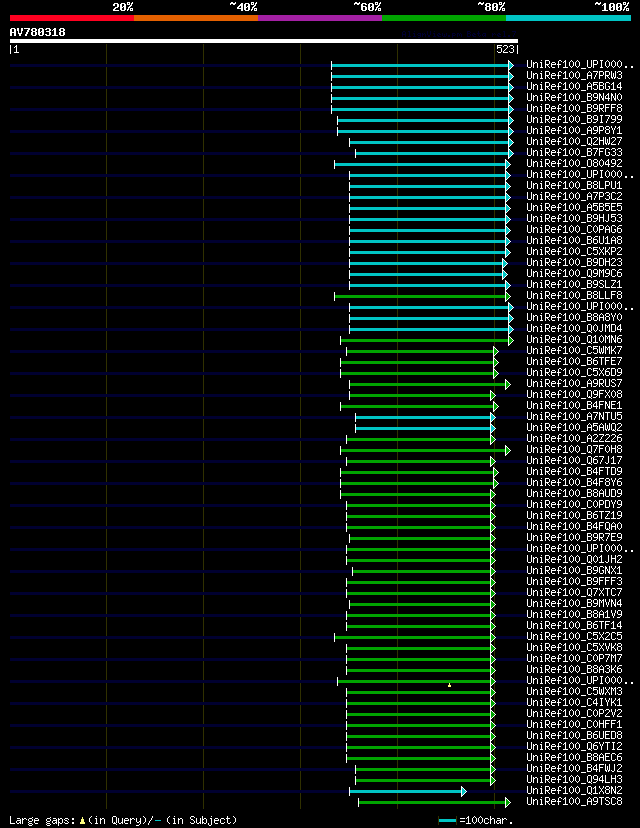Select the UniRef100_C5WMK7 label
The width and height of the screenshot is (640, 828).
(x=574, y=351)
